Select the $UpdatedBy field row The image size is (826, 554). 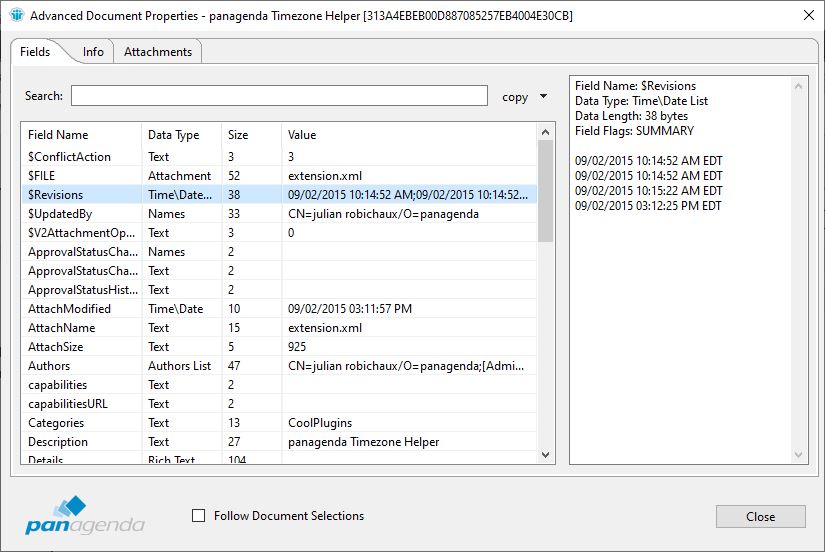(279, 214)
